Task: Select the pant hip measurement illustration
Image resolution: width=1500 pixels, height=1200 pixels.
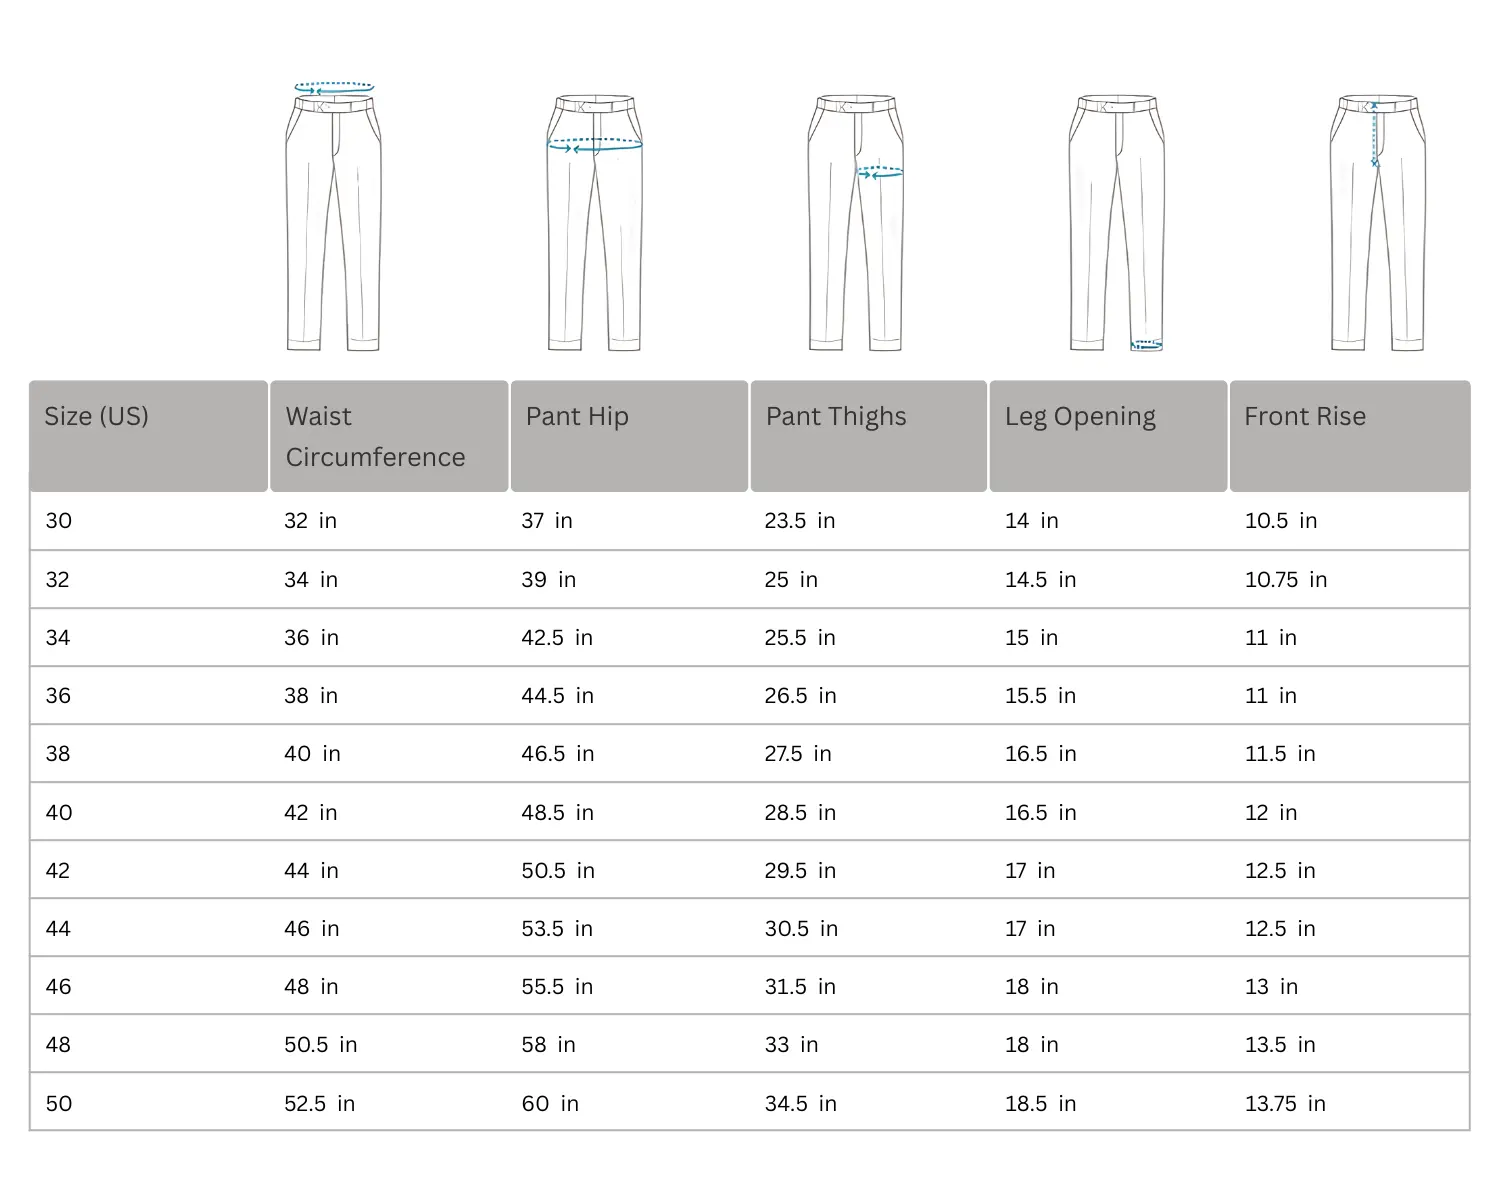Action: tap(595, 222)
